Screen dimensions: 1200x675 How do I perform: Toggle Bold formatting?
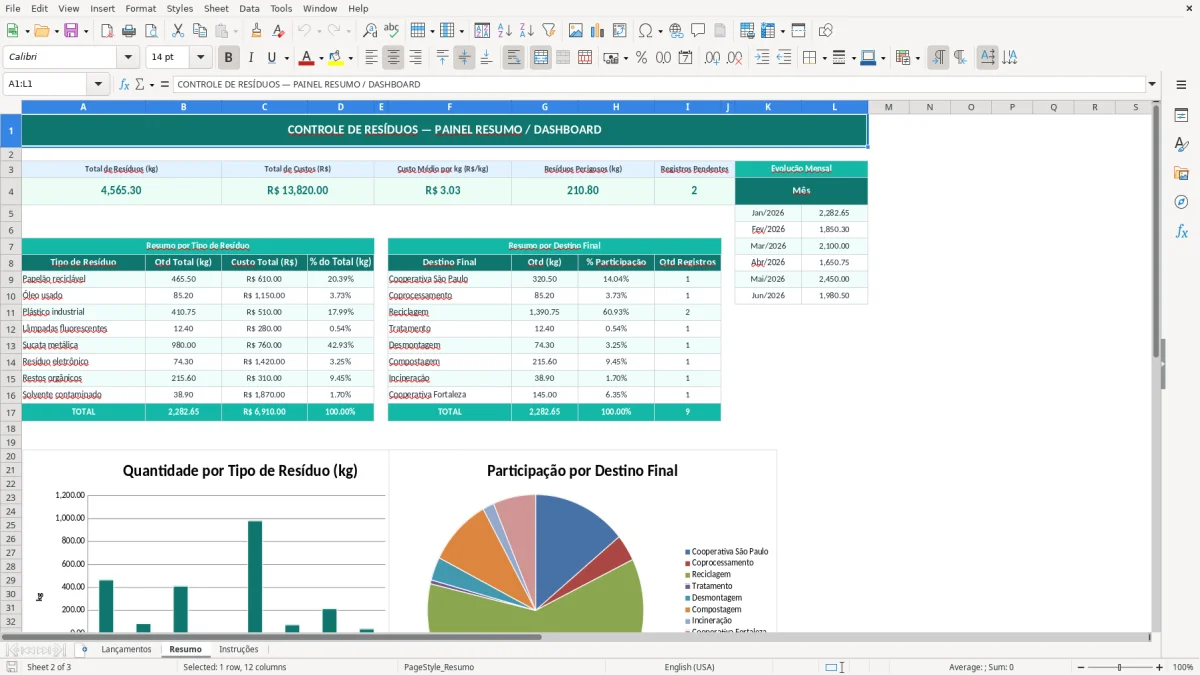[228, 58]
